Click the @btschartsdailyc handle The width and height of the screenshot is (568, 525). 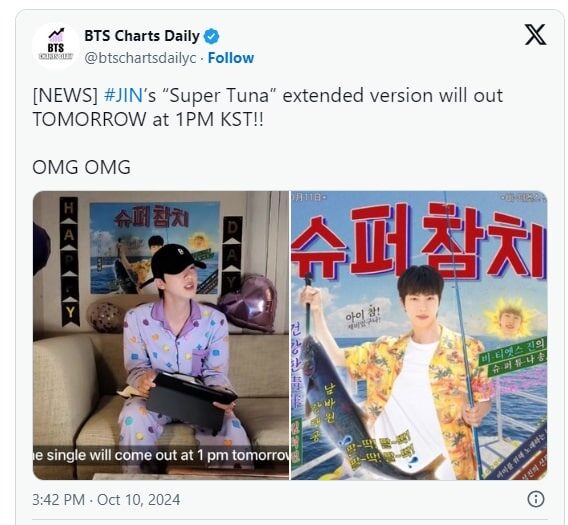pyautogui.click(x=140, y=58)
